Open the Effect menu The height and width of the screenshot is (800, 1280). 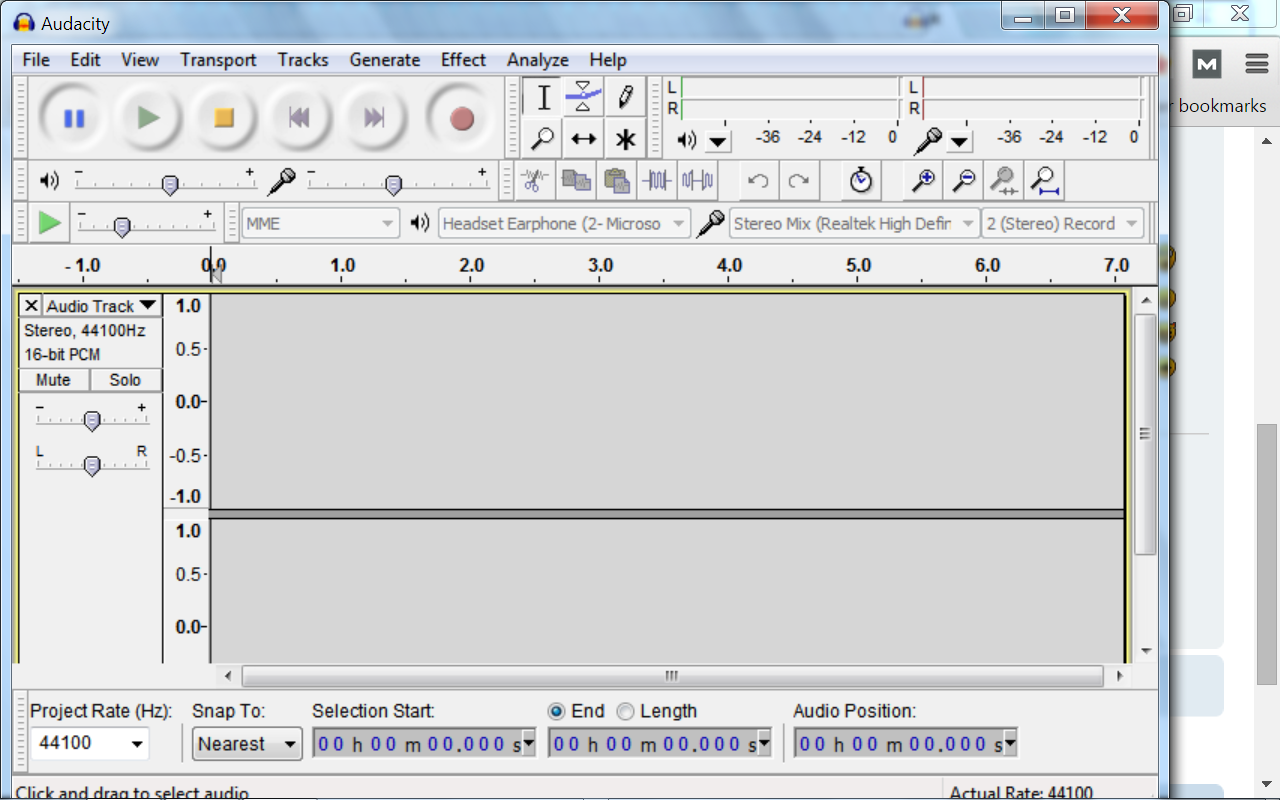tap(464, 60)
